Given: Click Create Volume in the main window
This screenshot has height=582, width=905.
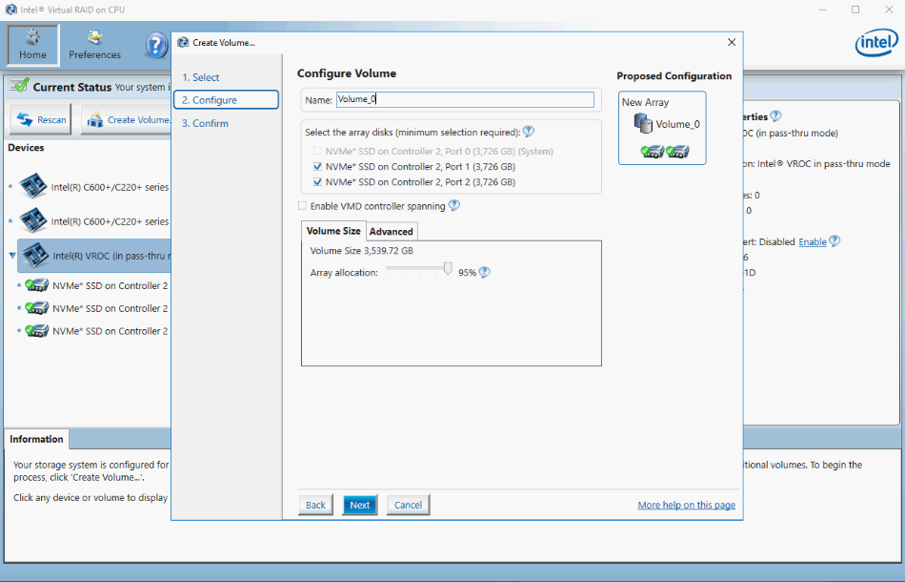Looking at the screenshot, I should click(x=127, y=120).
